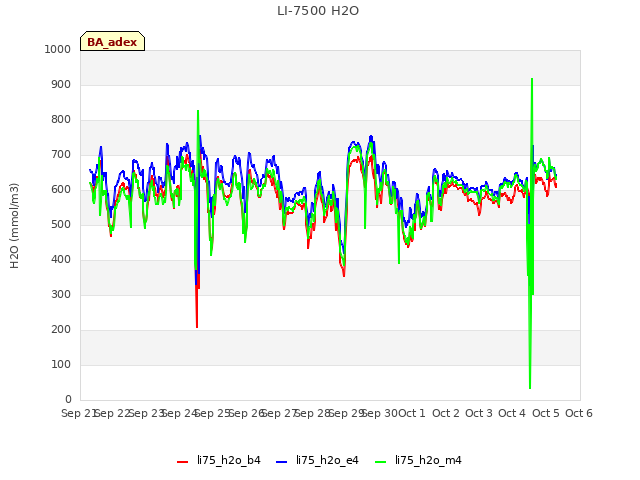This screenshot has height=480, width=640.
Task: Toggle the li75_h2o_e4 legend entry
Action: click(x=317, y=460)
